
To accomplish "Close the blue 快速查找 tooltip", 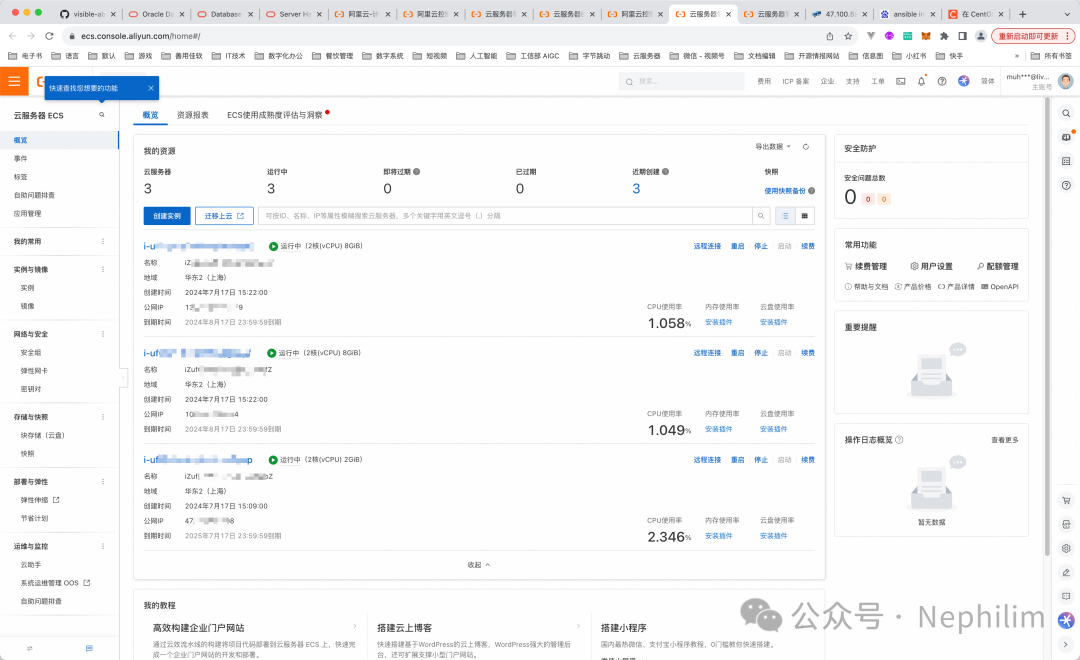I will point(151,88).
